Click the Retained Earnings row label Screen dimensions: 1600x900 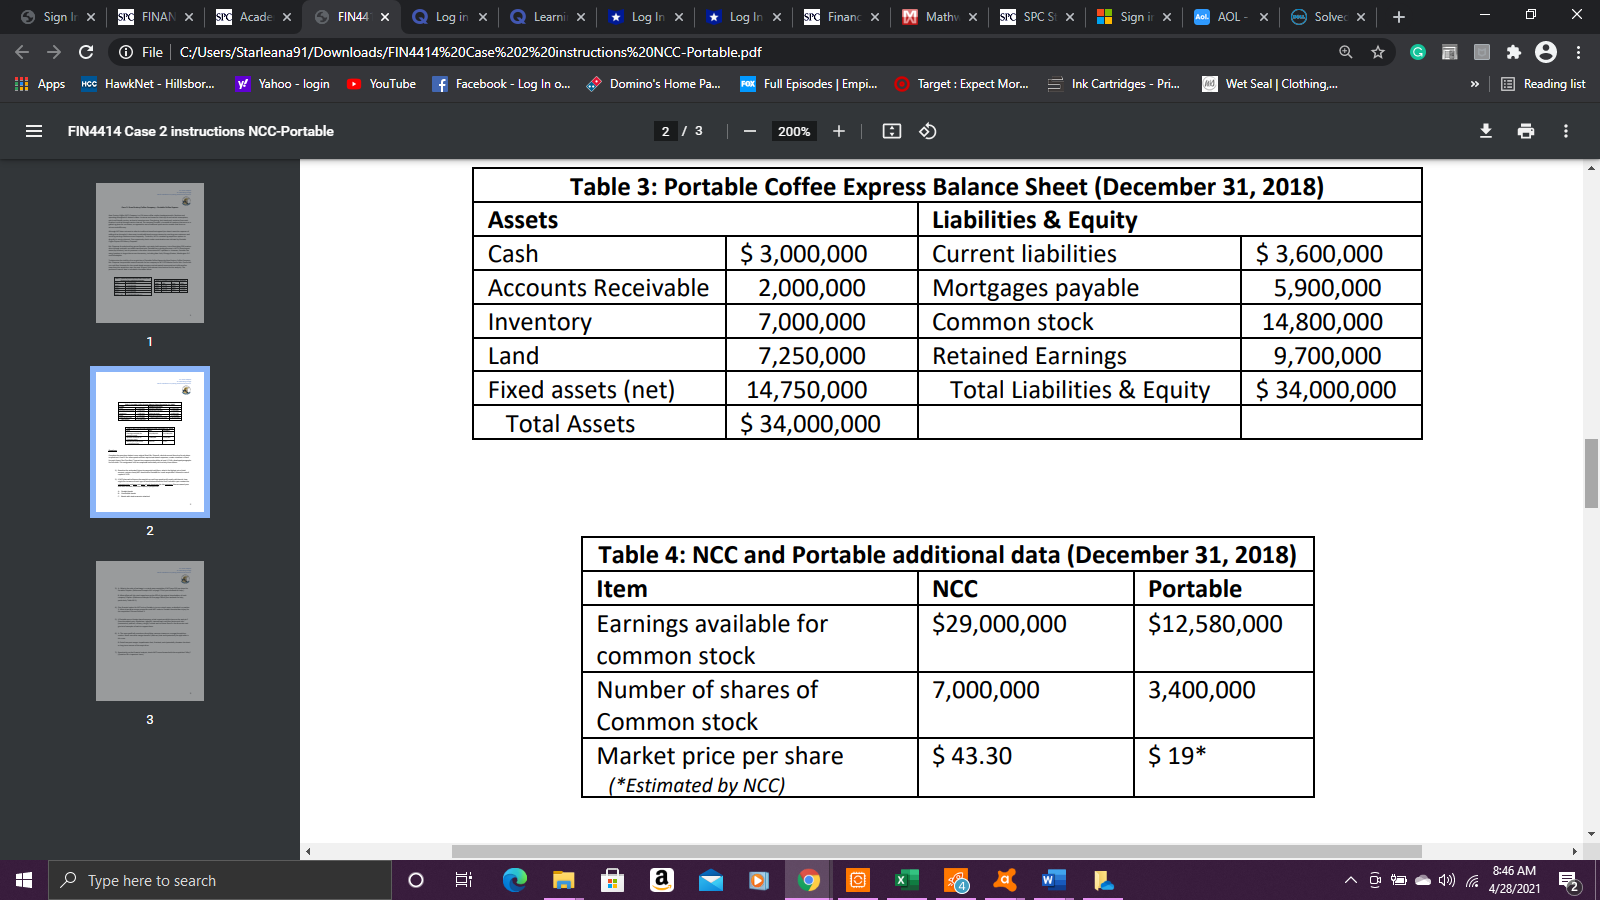click(x=1029, y=356)
